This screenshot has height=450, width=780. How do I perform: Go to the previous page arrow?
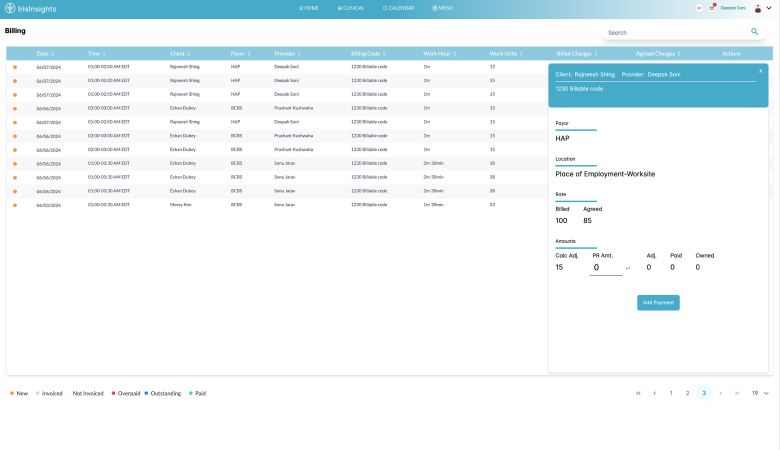[x=655, y=393]
